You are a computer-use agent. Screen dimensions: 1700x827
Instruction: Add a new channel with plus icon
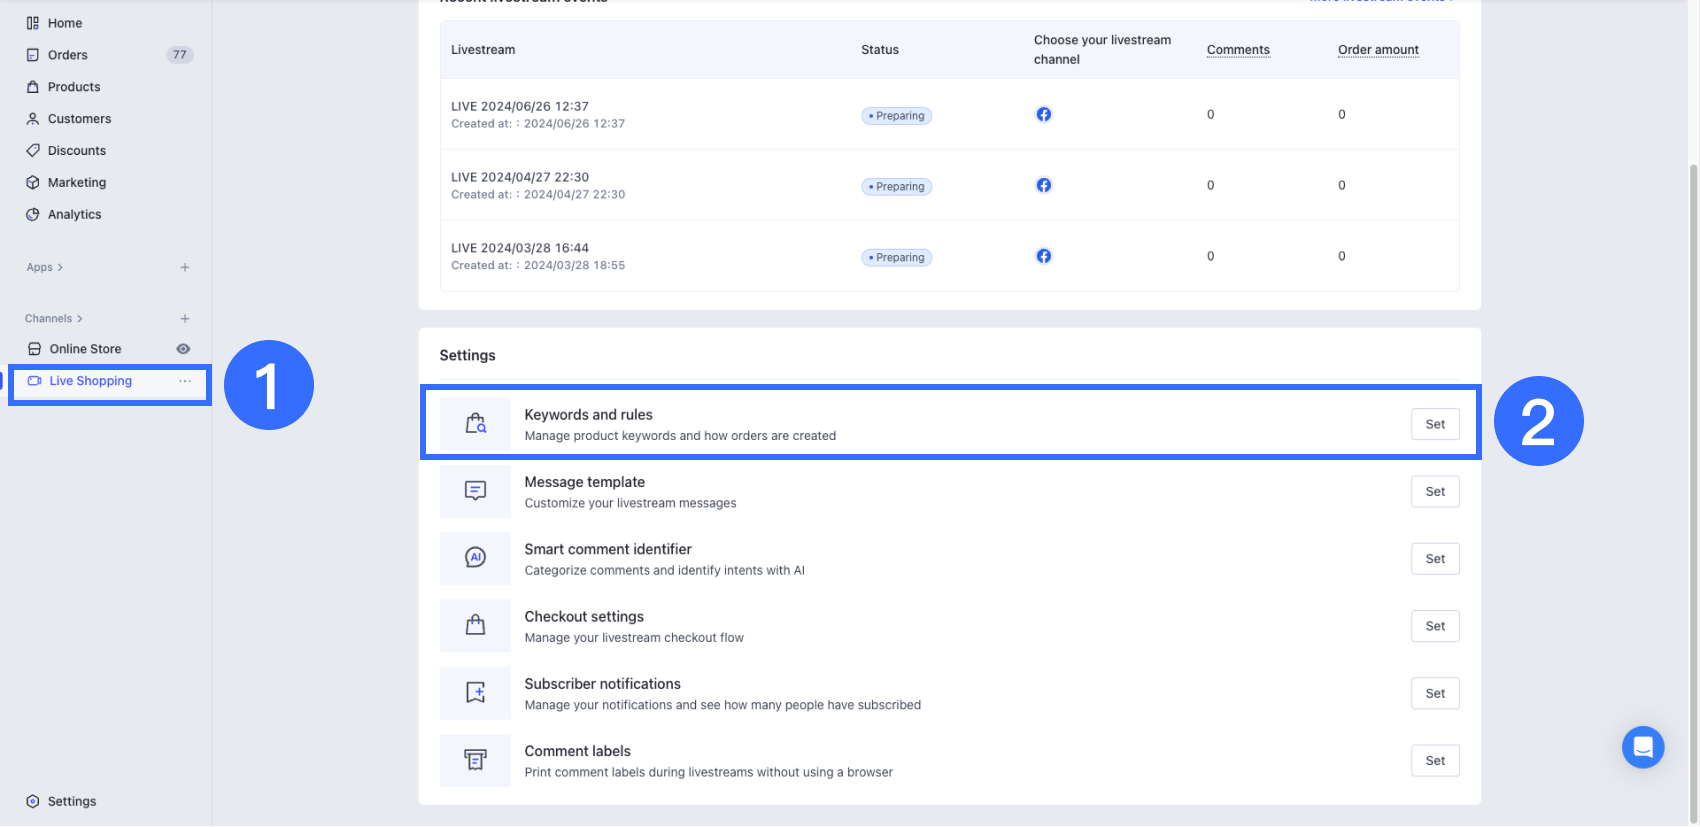click(185, 319)
